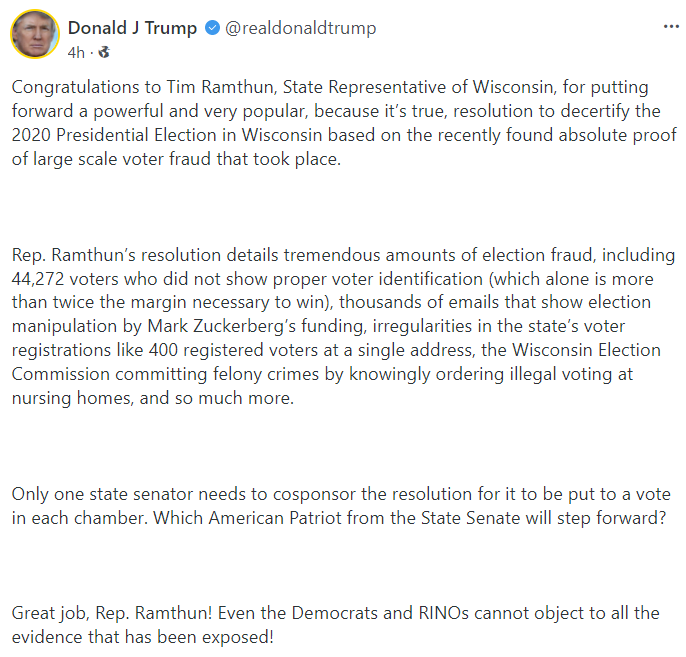Click the words "nursing homes" in the post
686x657 pixels.
[x=63, y=397]
